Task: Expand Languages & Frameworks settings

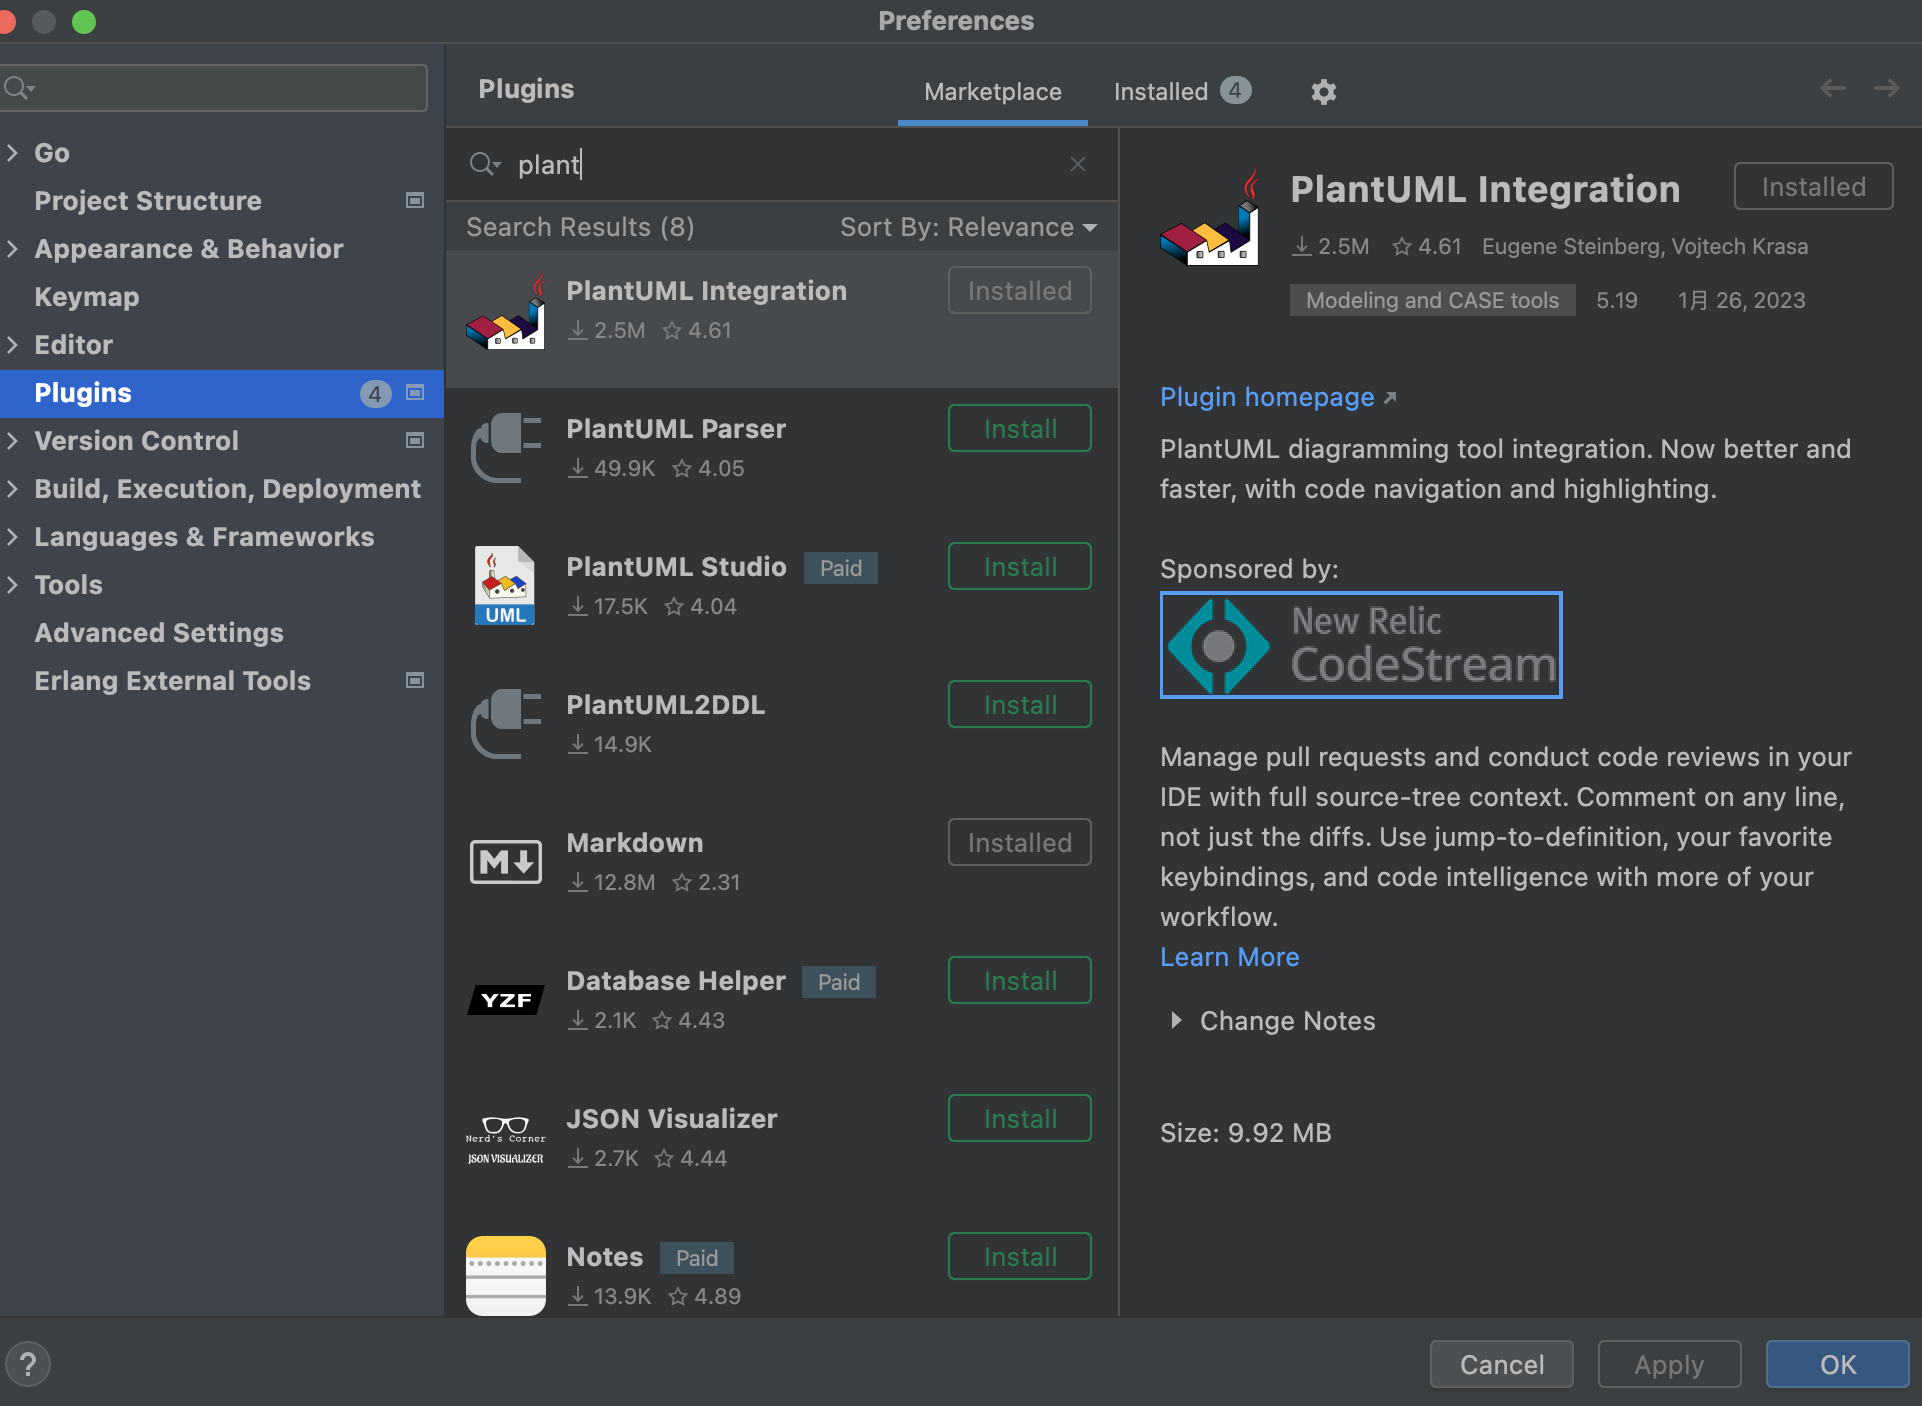Action: [x=13, y=536]
